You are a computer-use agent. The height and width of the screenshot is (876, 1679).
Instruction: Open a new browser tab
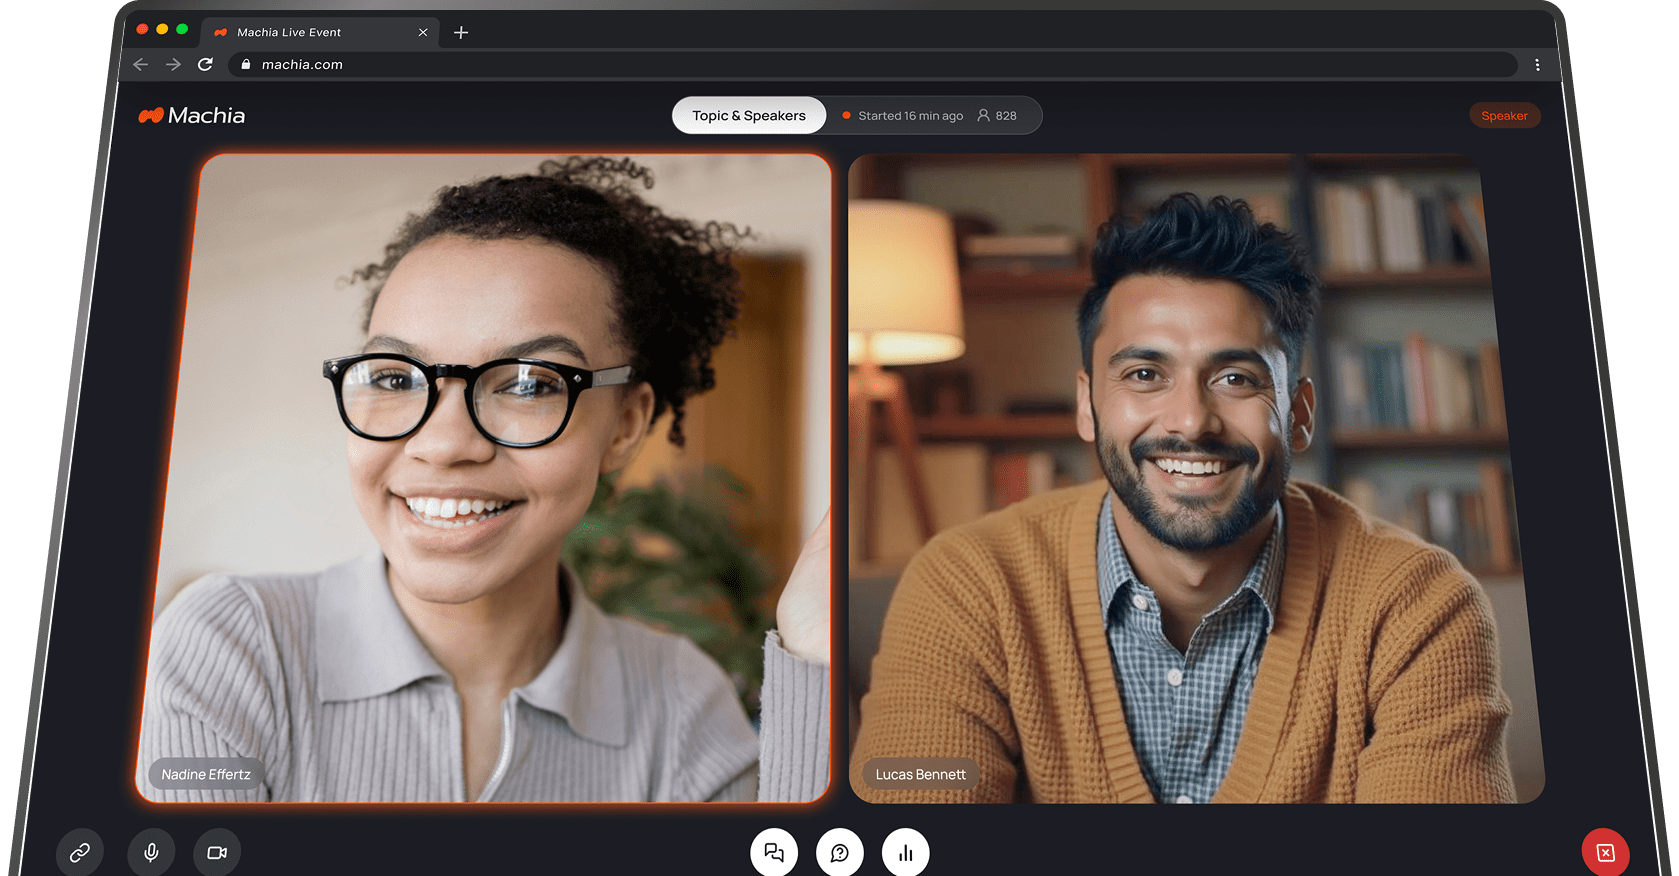tap(461, 32)
